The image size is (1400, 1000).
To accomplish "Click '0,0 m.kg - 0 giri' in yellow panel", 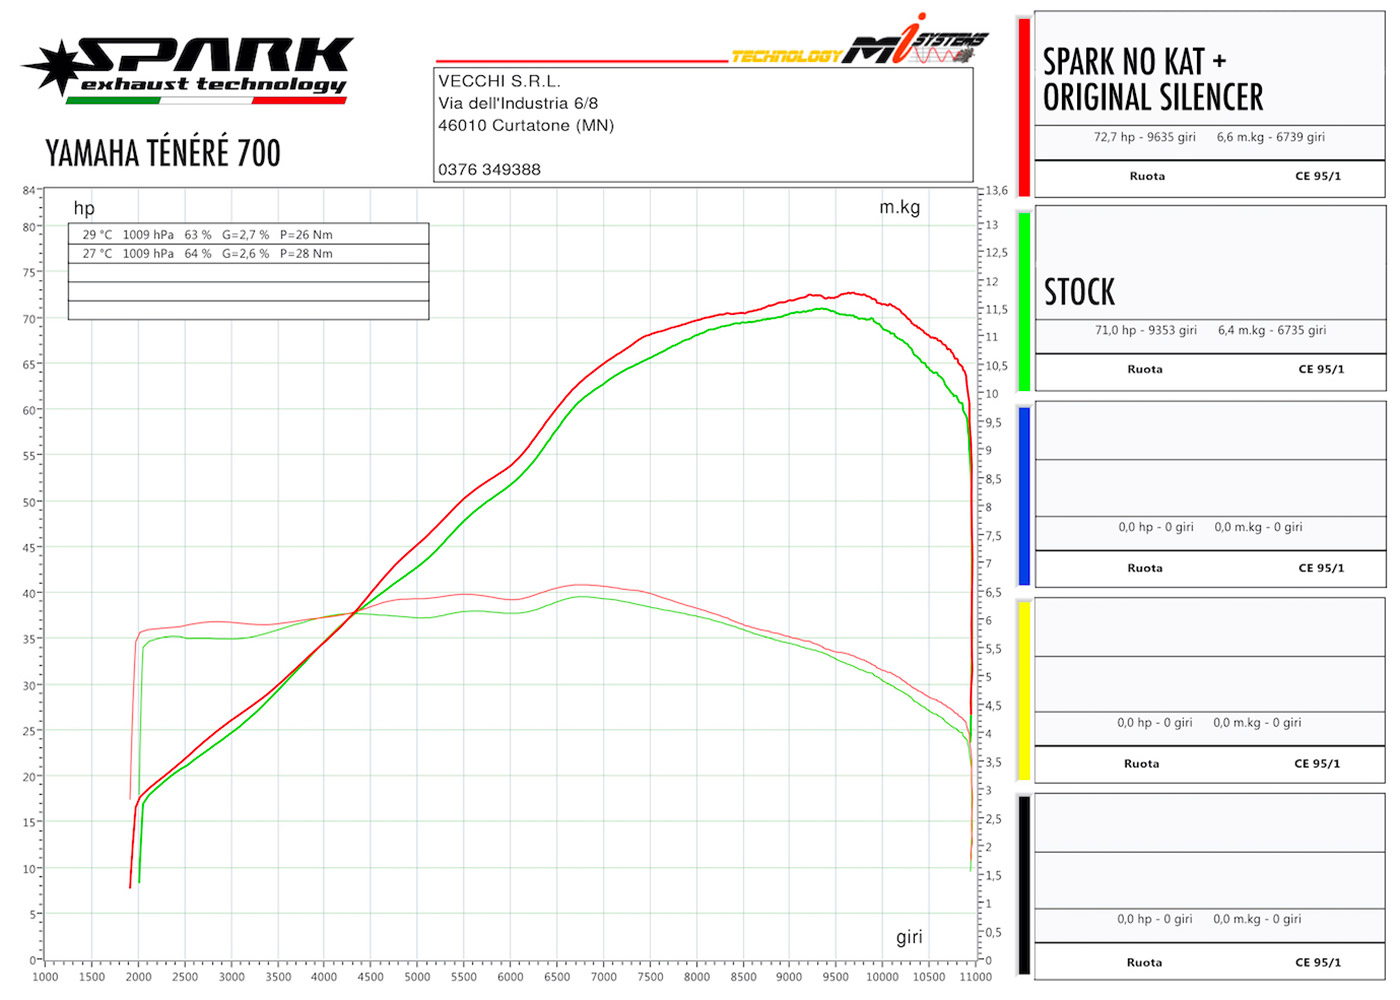I will click(1257, 722).
